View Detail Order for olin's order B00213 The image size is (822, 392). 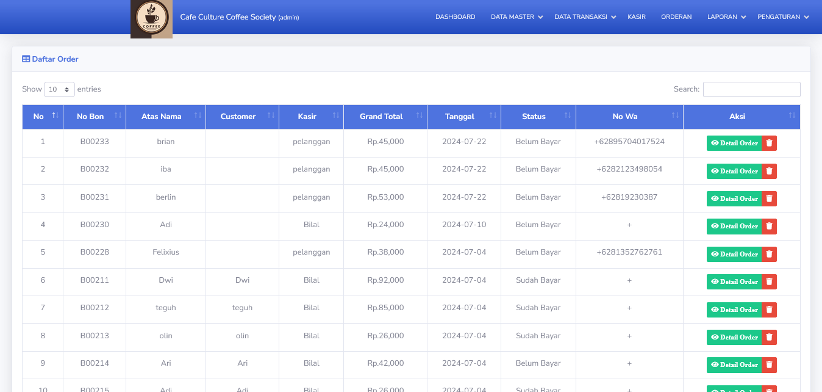pos(734,337)
